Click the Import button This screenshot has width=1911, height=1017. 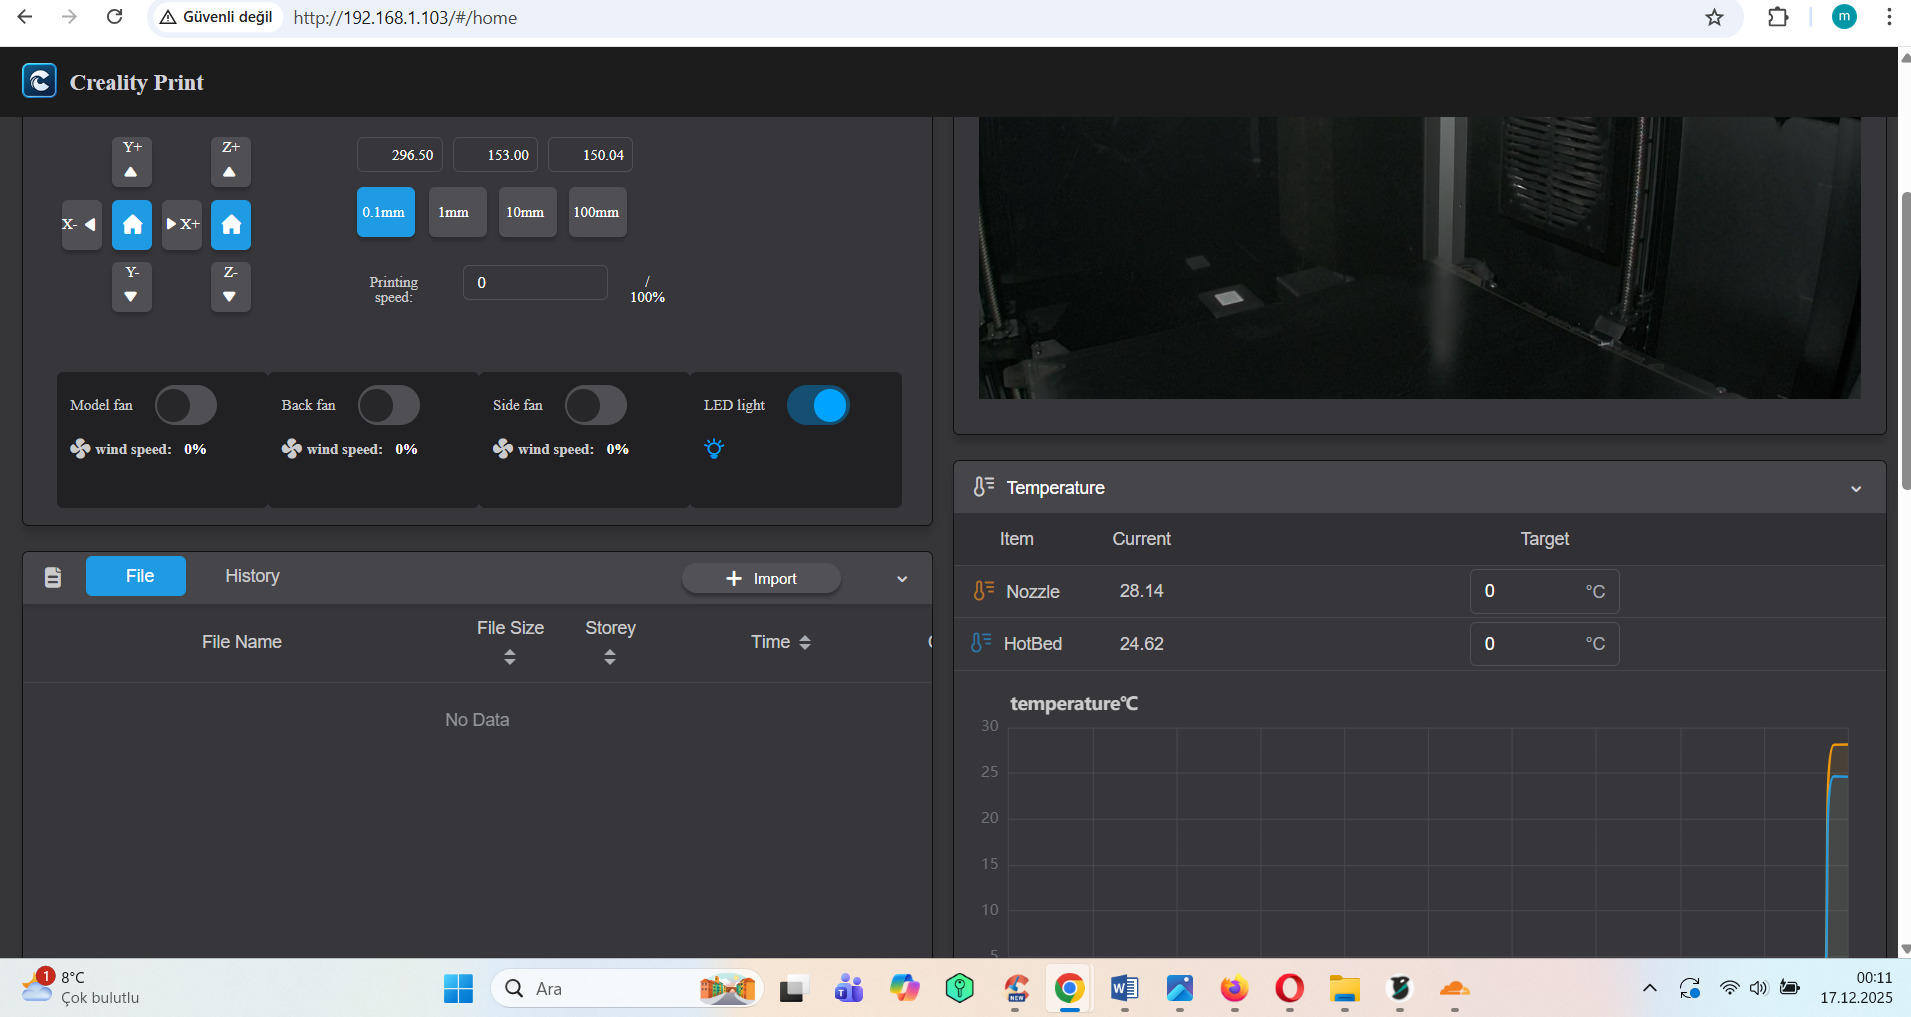click(761, 579)
